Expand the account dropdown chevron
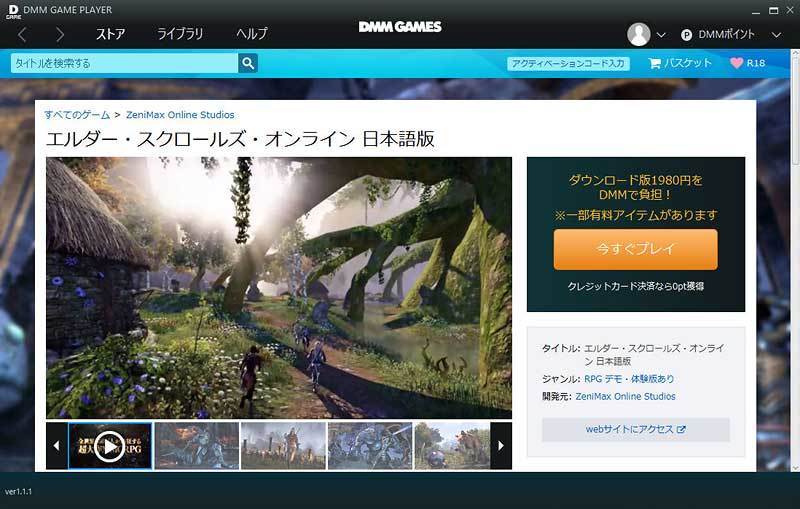Viewport: 800px width, 509px height. 661,35
